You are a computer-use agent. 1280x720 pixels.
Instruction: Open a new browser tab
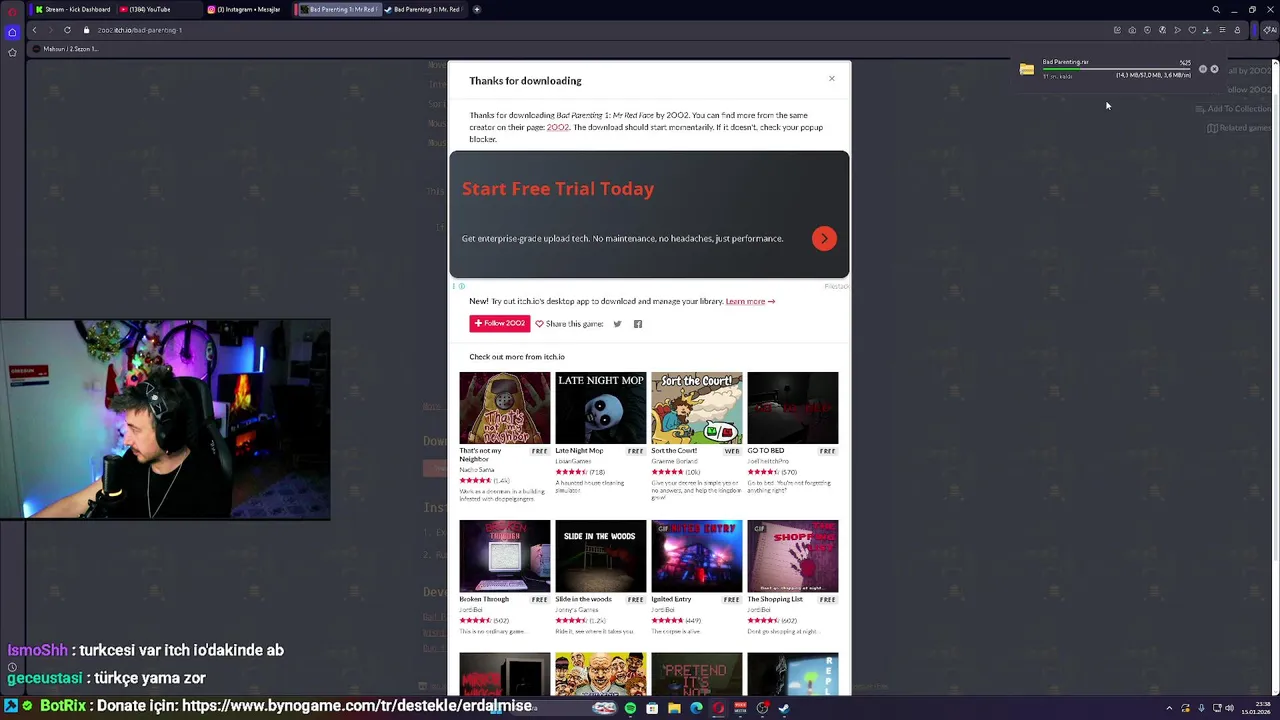[x=477, y=9]
